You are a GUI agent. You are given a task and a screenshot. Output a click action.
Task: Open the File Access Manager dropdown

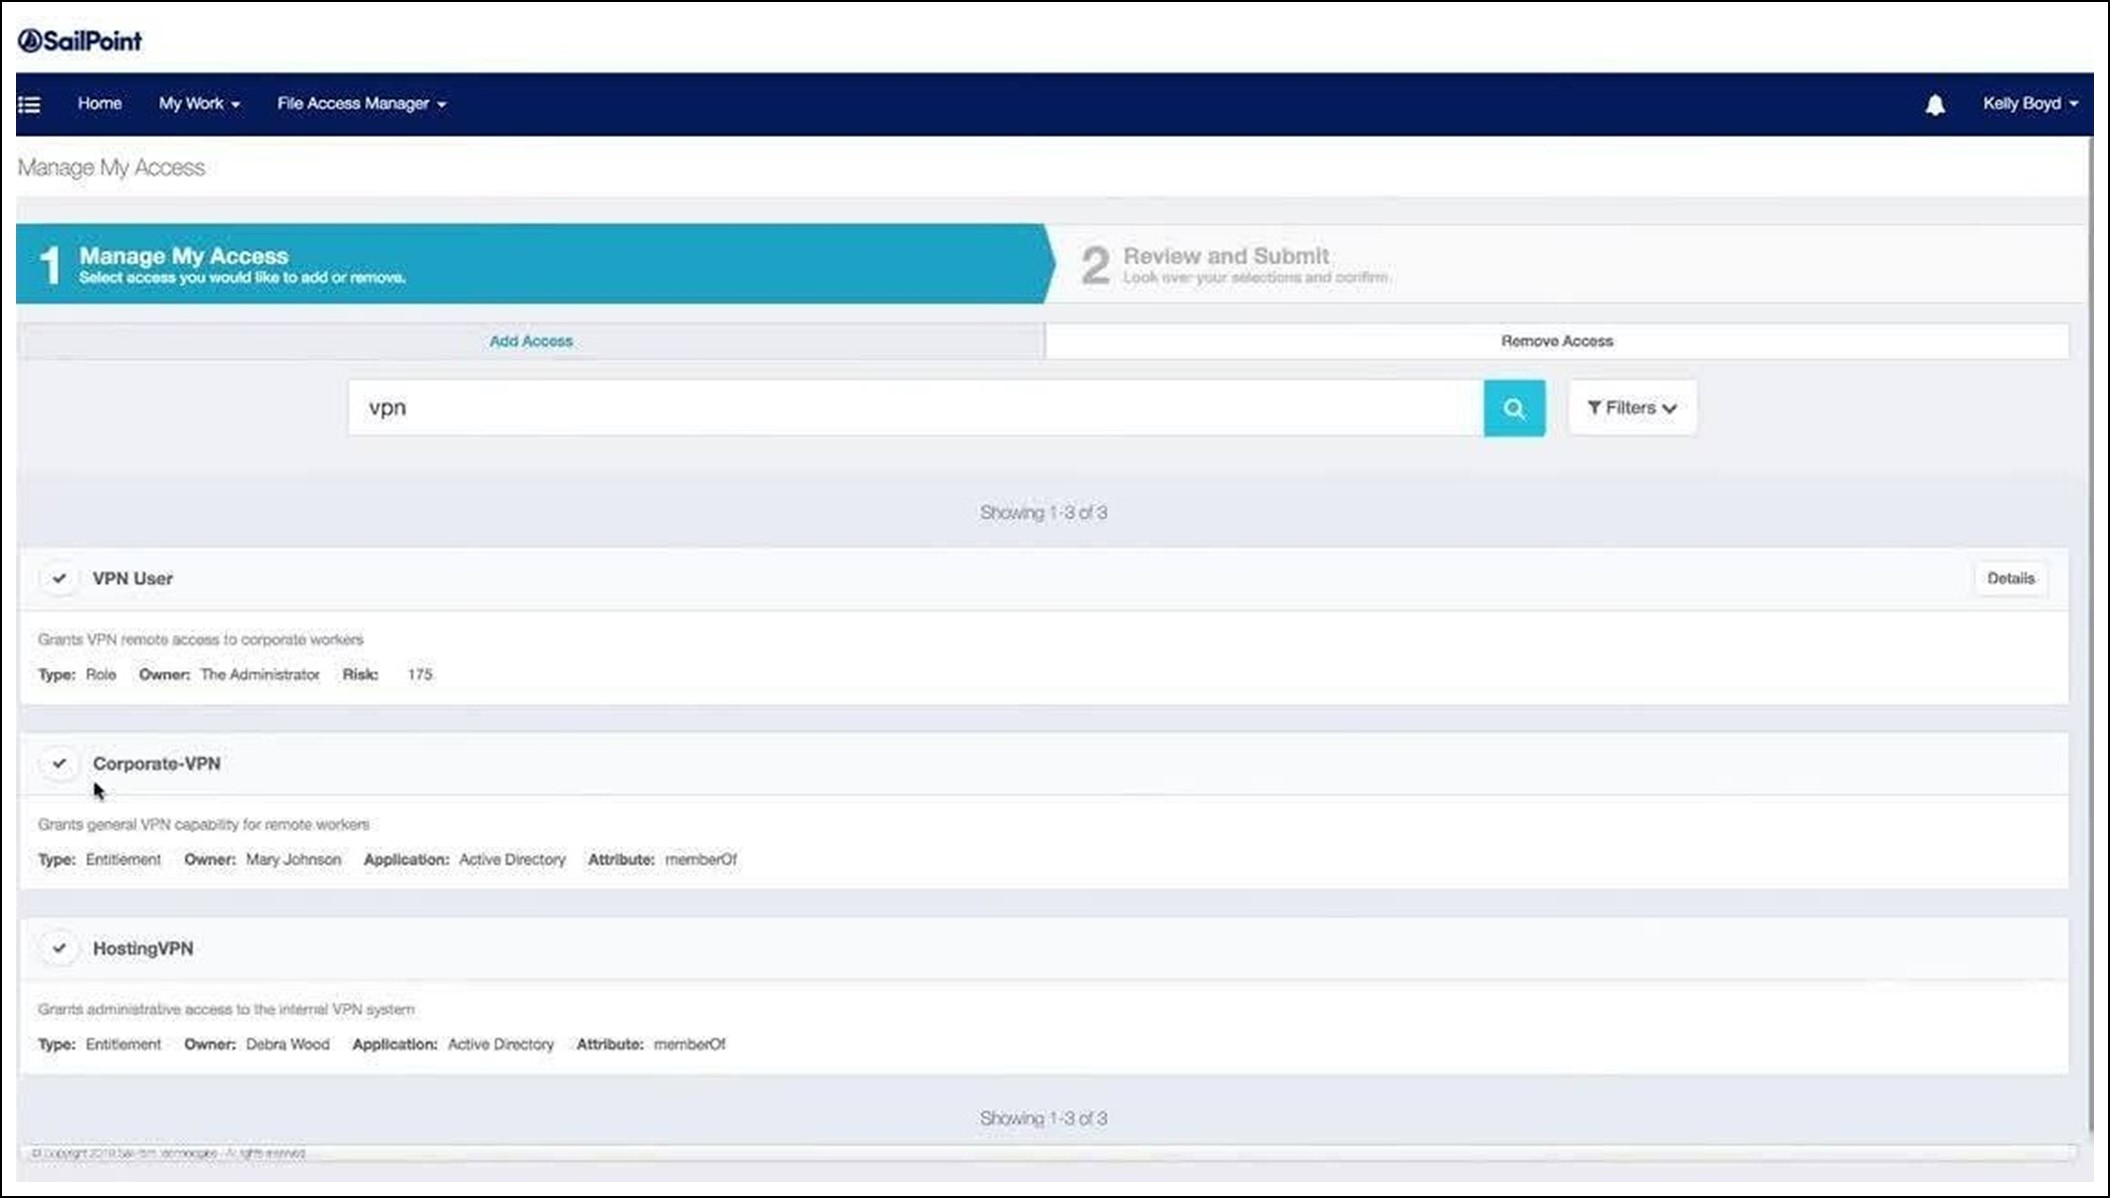[361, 104]
